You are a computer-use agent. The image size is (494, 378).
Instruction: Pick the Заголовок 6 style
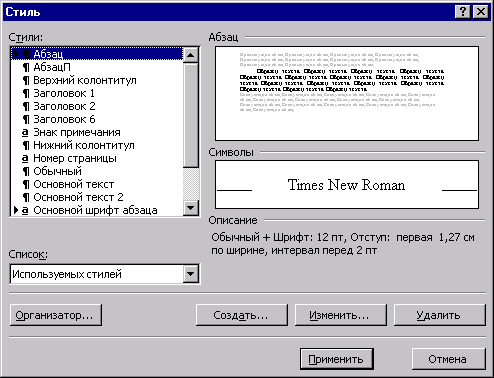pos(97,119)
